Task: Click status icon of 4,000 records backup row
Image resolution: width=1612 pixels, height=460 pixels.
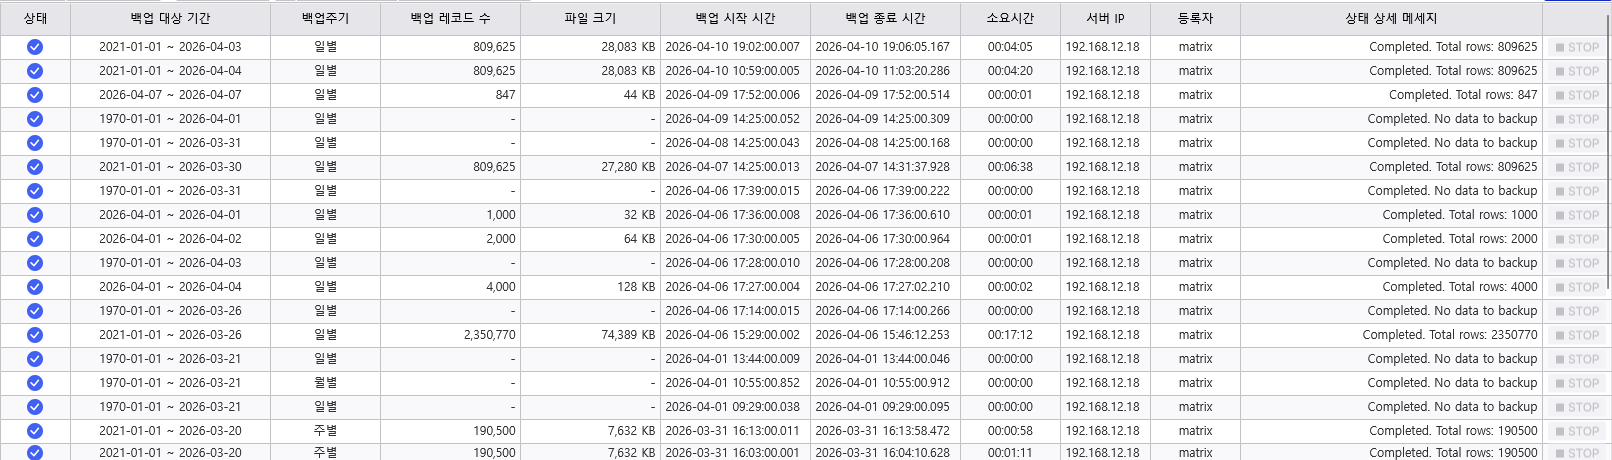Action: 35,287
